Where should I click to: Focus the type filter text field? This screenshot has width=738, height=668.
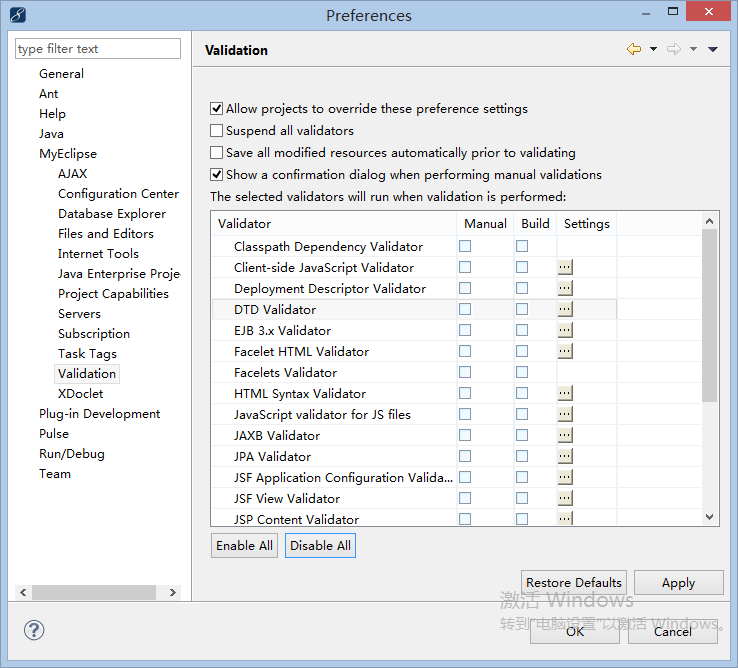(98, 49)
